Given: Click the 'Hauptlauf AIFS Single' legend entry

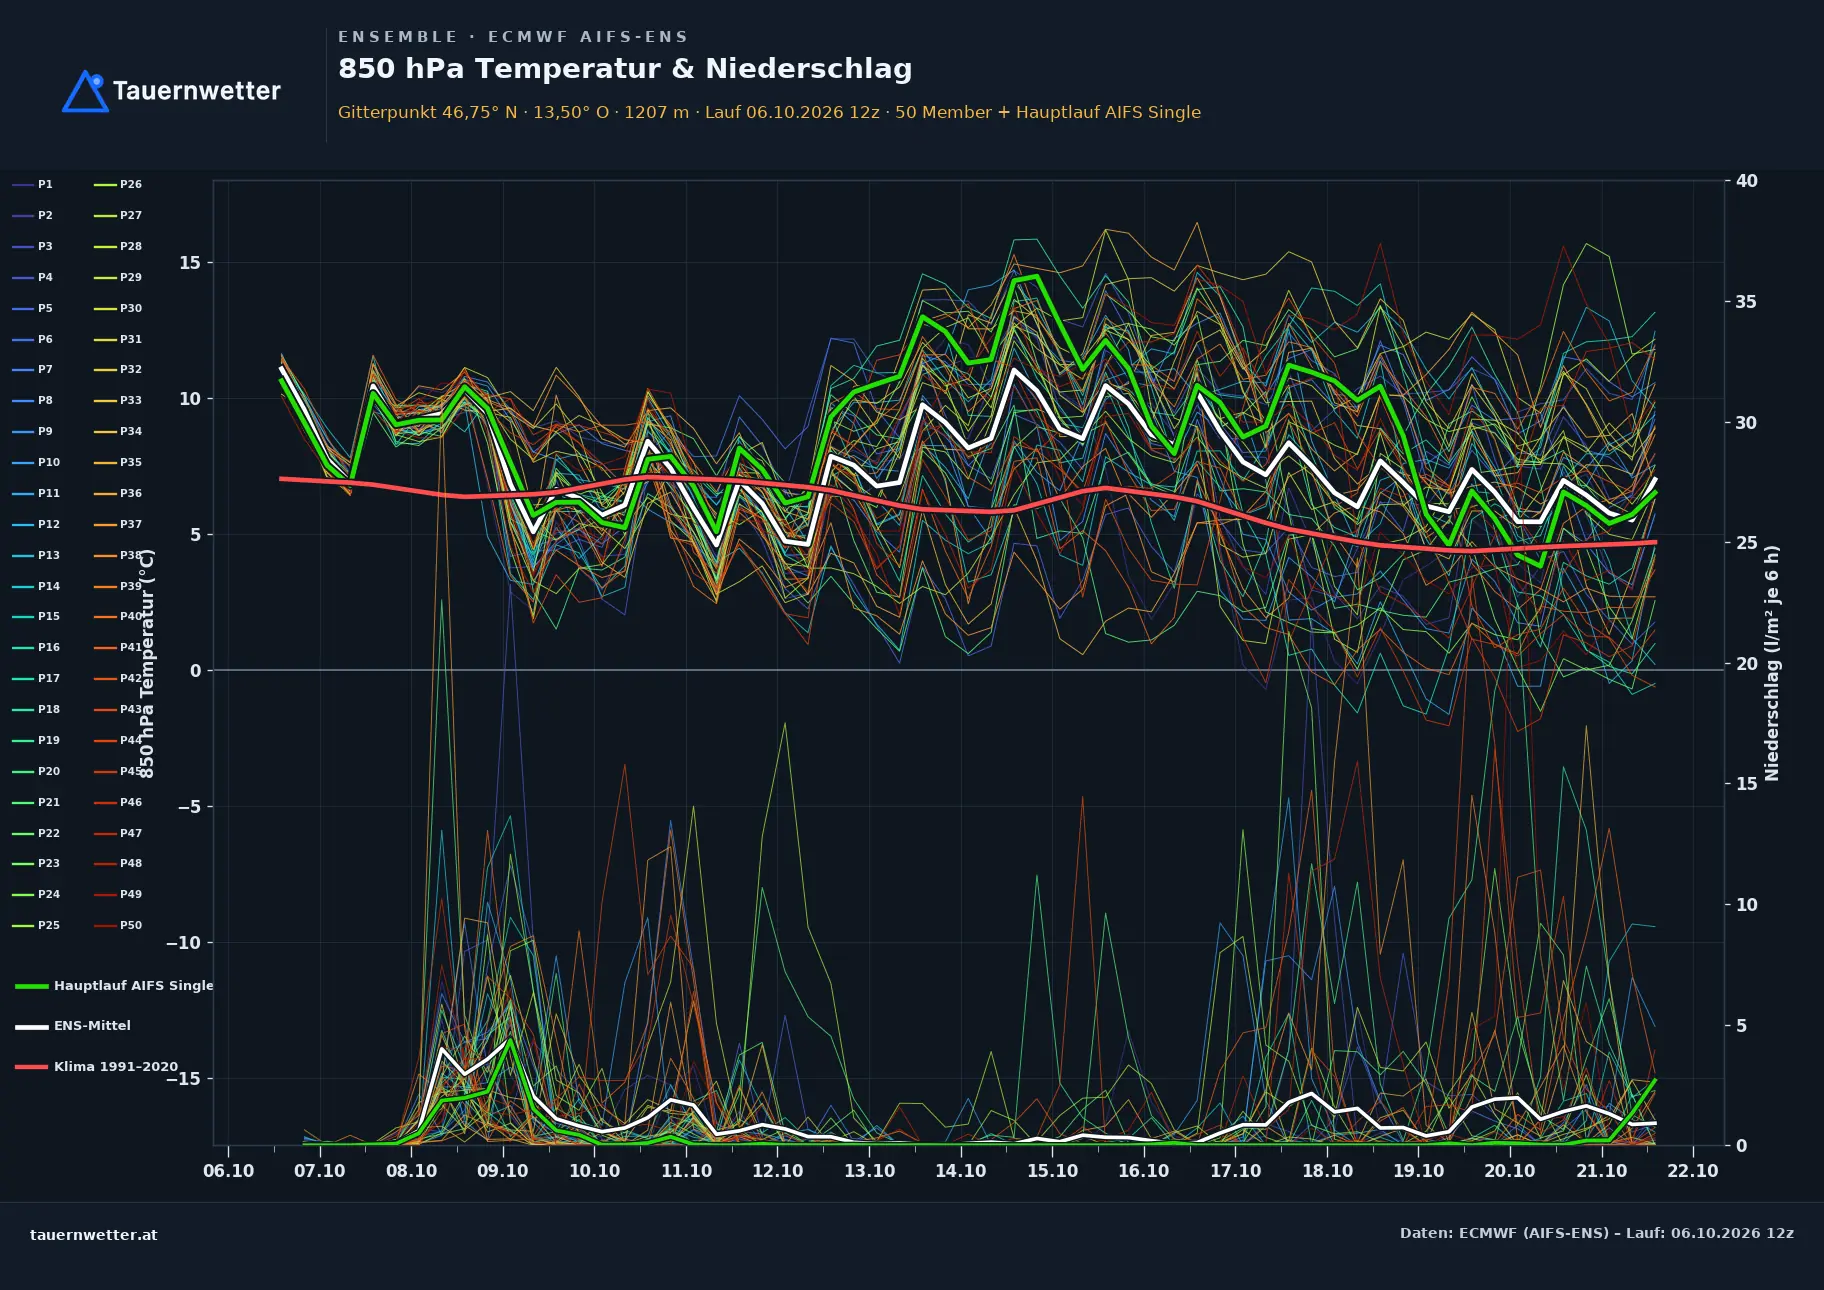Looking at the screenshot, I should (115, 985).
